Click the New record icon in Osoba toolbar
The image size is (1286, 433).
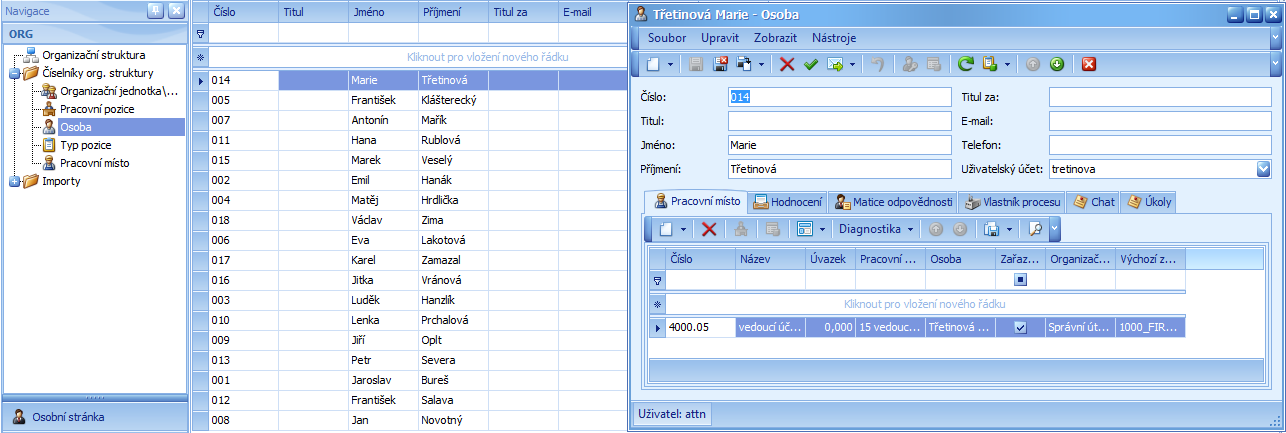pos(651,64)
